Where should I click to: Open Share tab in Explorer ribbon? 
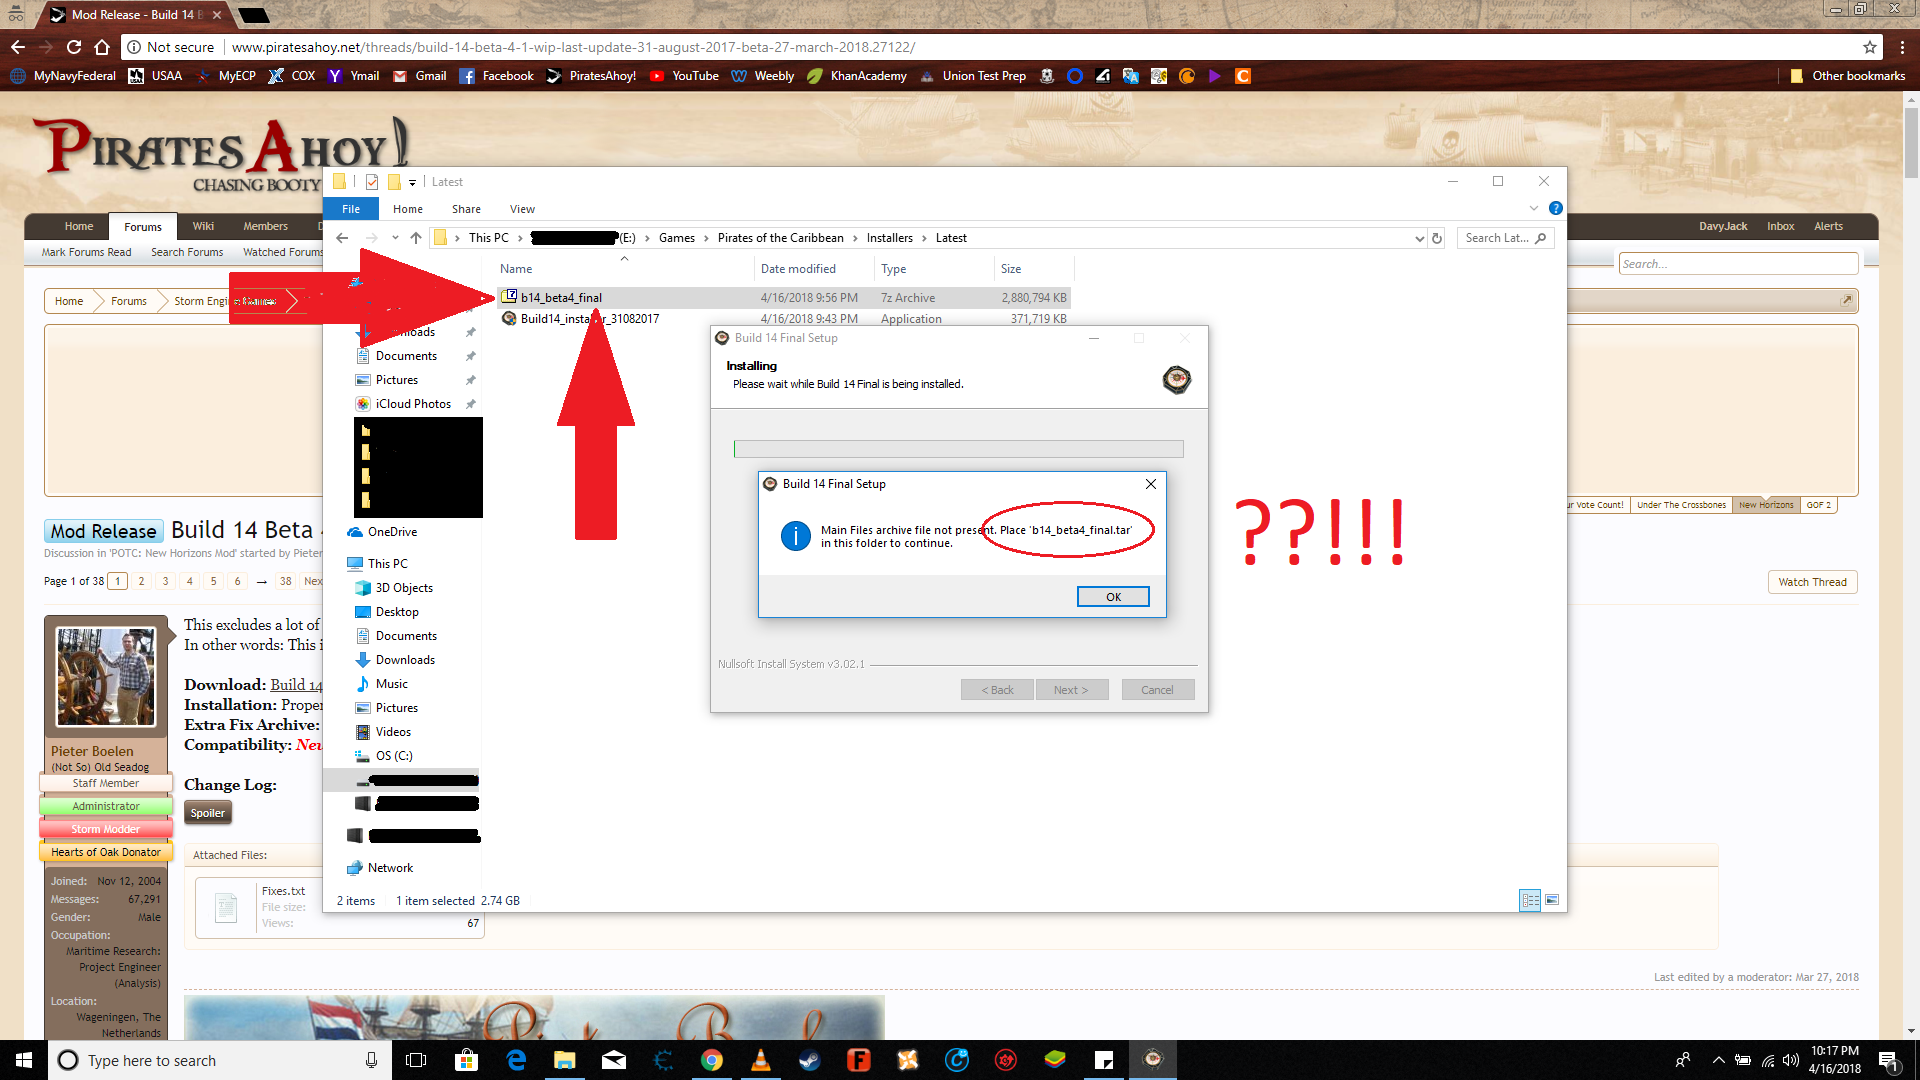pos(466,209)
